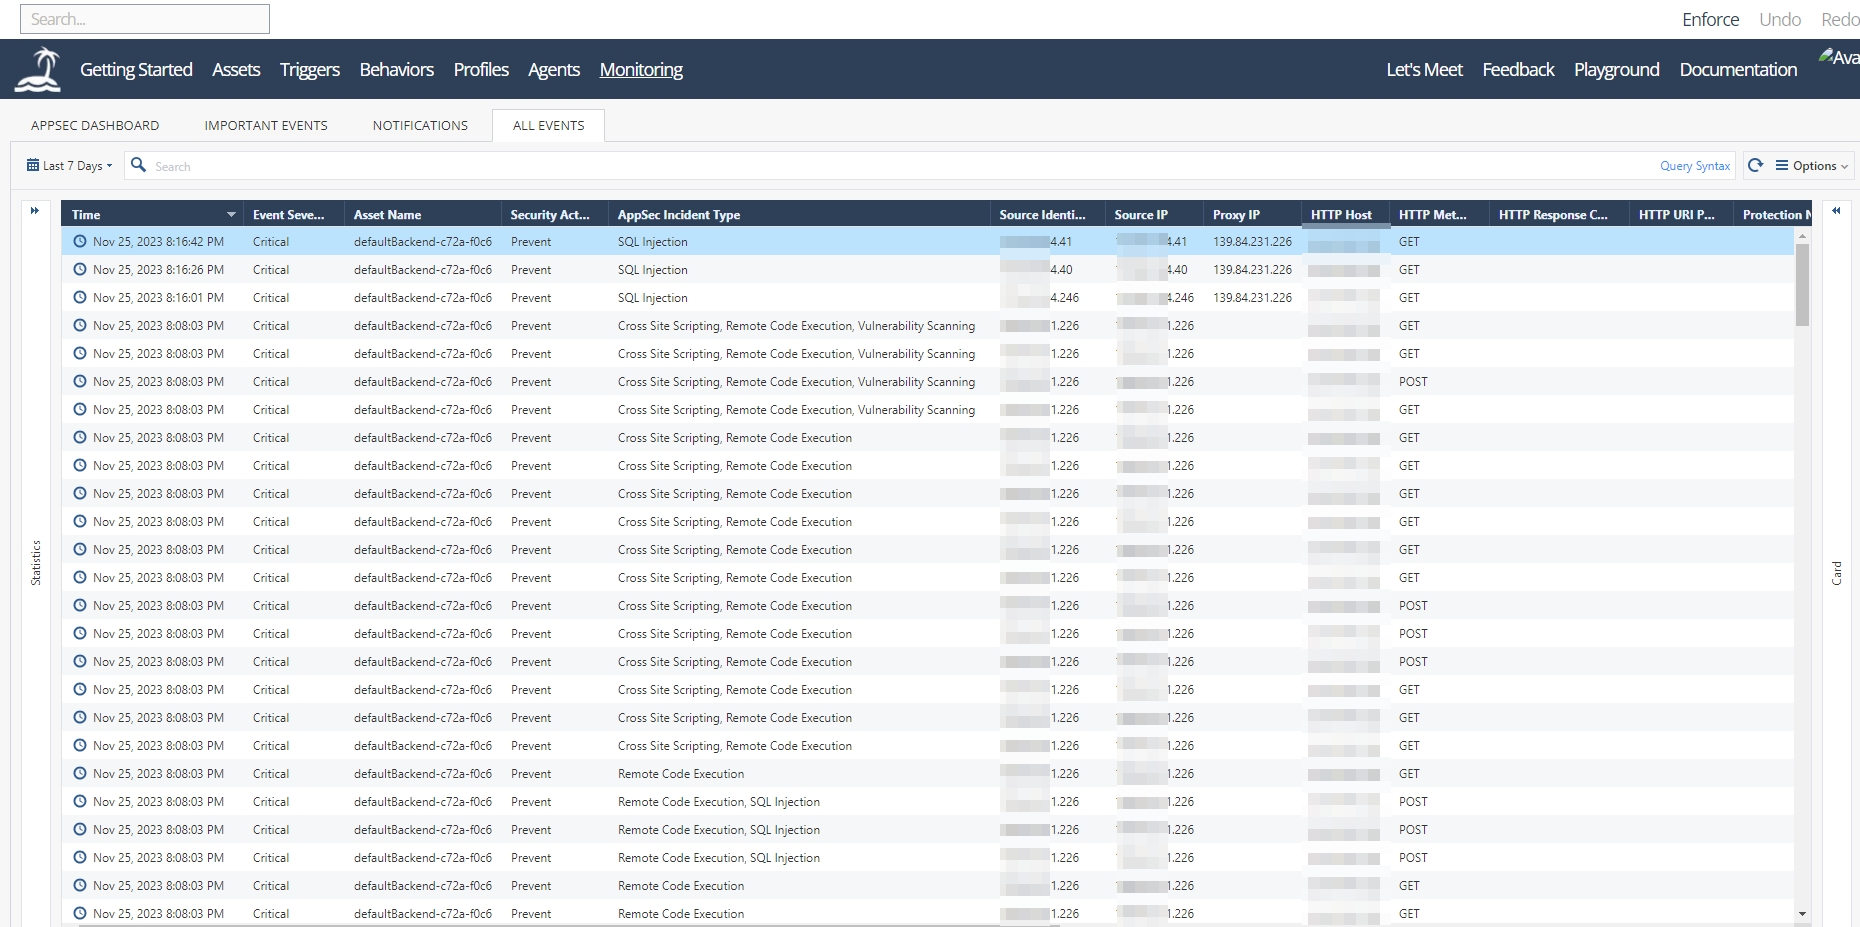
Task: Open the APPSEC DASHBOARD tab
Action: (95, 125)
